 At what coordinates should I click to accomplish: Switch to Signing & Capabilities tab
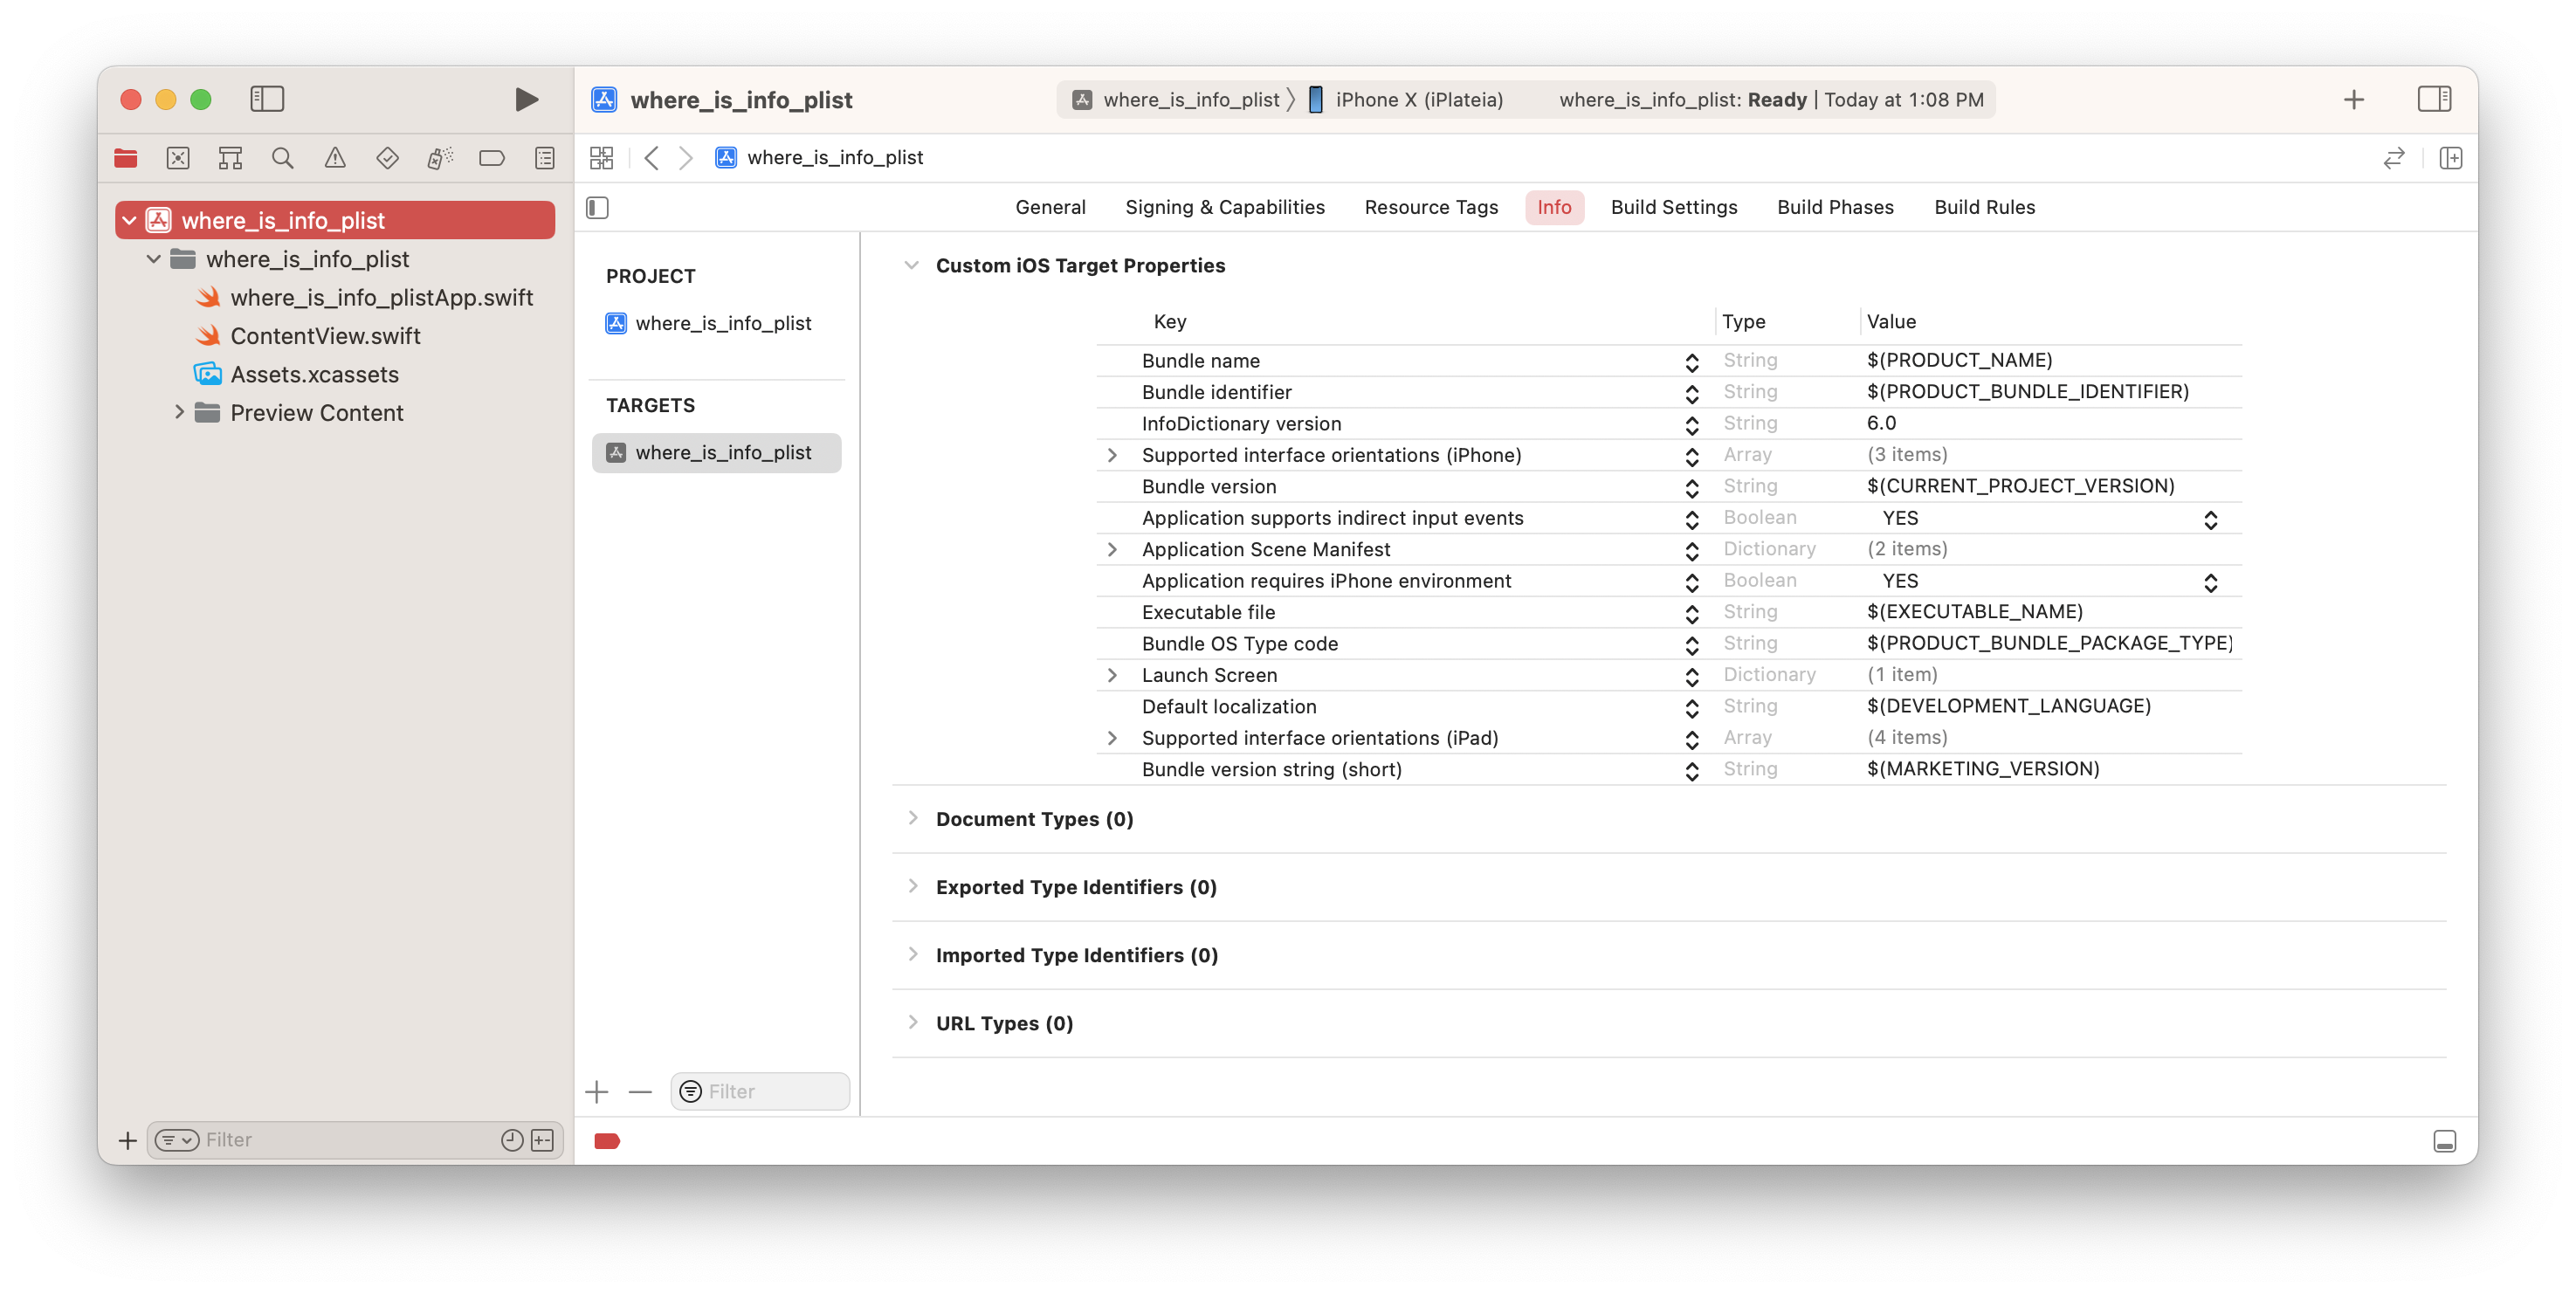click(x=1224, y=207)
